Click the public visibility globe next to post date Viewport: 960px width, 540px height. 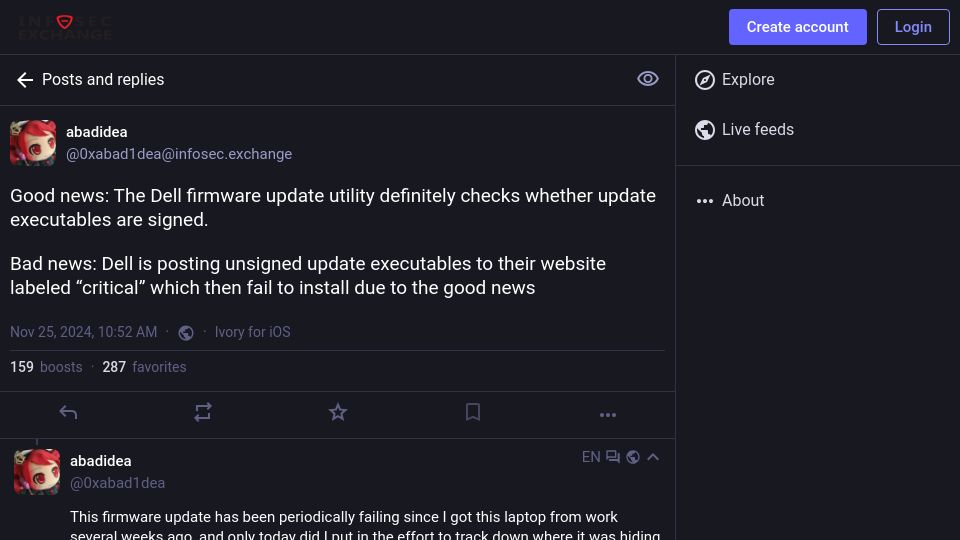pos(186,332)
